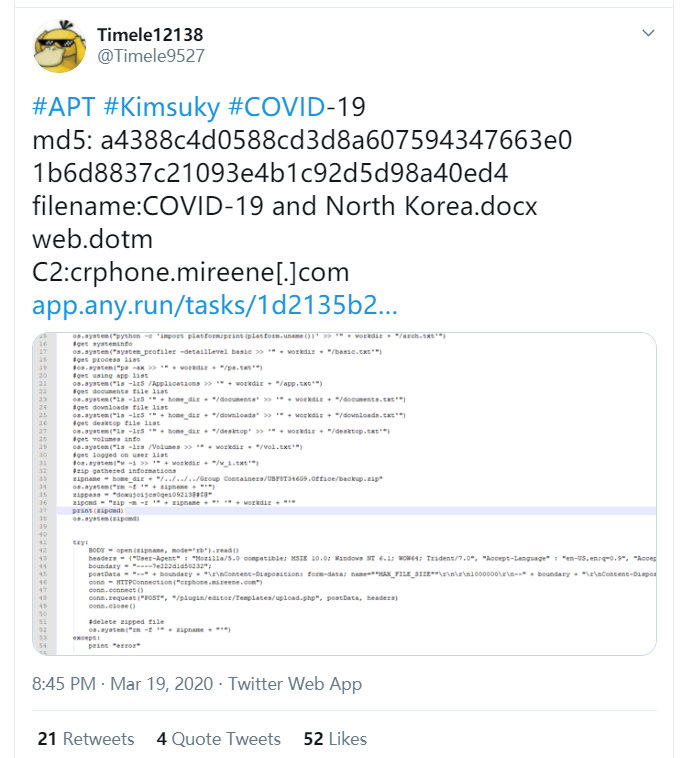View the 4 Quote Tweets list

(x=218, y=739)
